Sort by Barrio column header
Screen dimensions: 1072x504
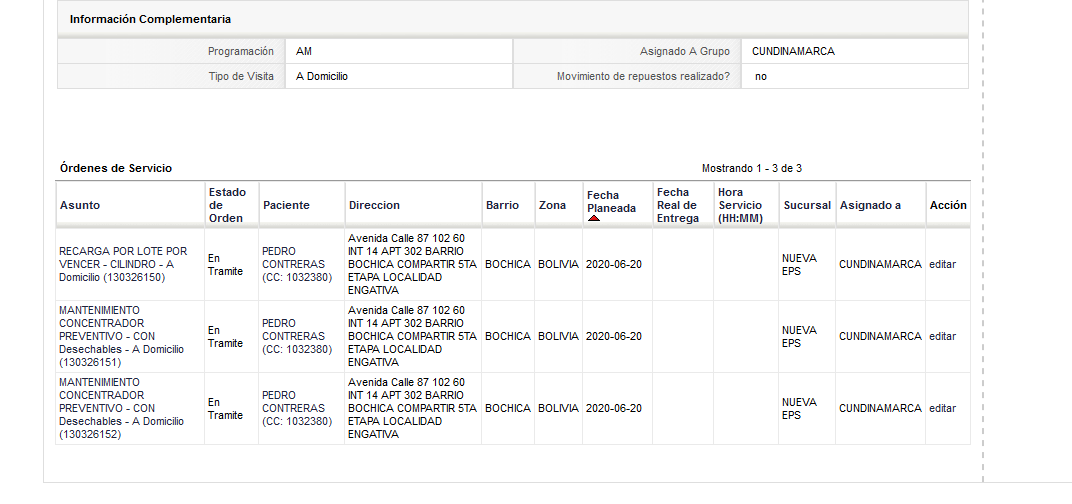click(502, 205)
